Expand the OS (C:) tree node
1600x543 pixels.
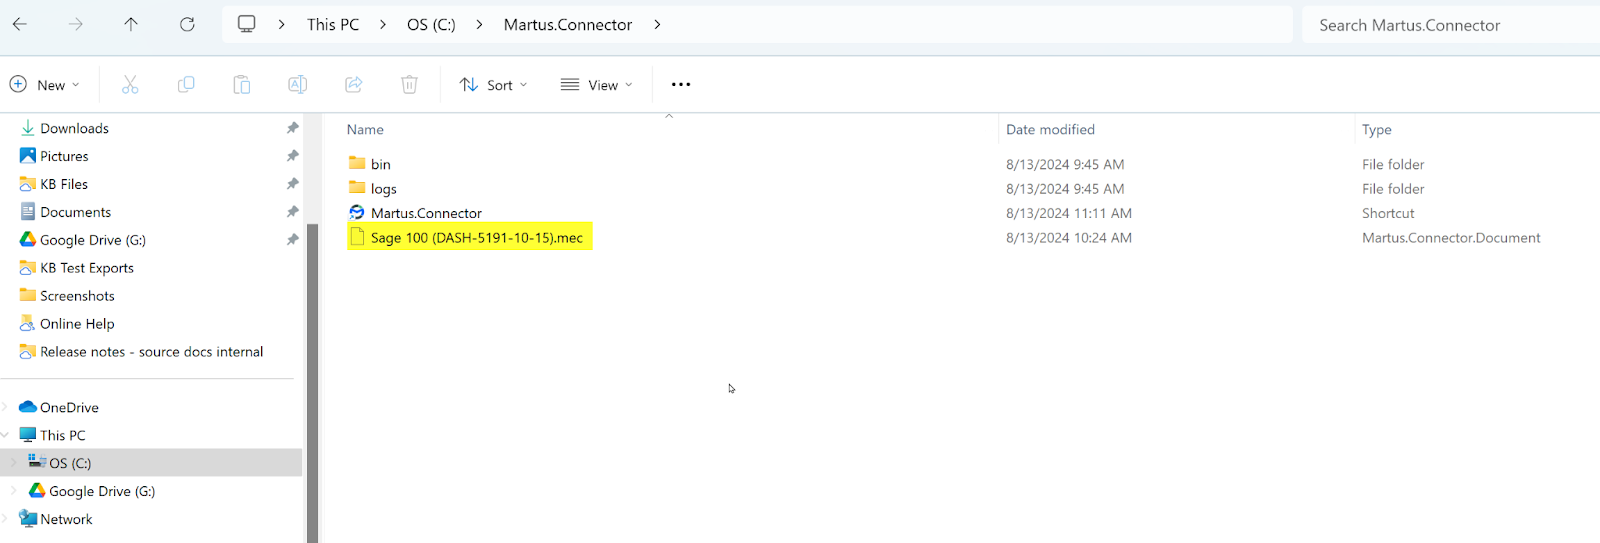tap(14, 463)
